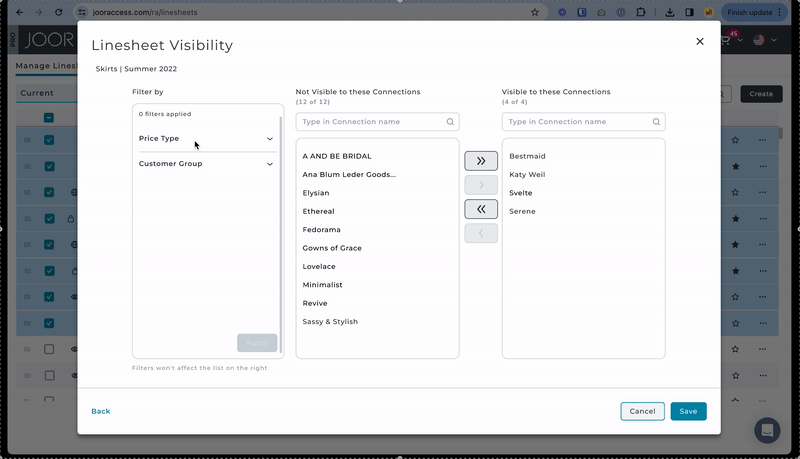Image resolution: width=800 pixels, height=459 pixels.
Task: Select A AND BE BRIDAL connection
Action: coord(337,156)
